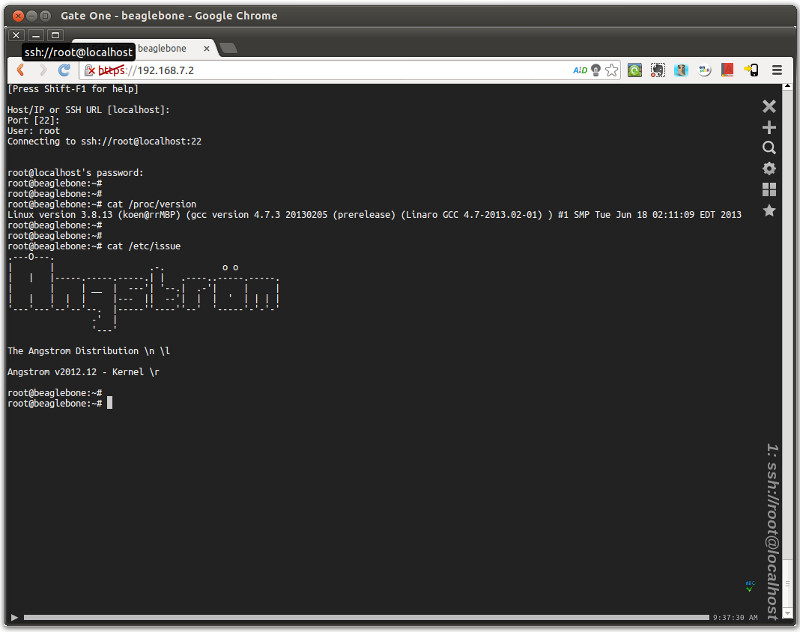Viewport: 800px width, 632px height.
Task: Click the vertical '1: ssh://root@localhost' terminal label
Action: pos(772,532)
